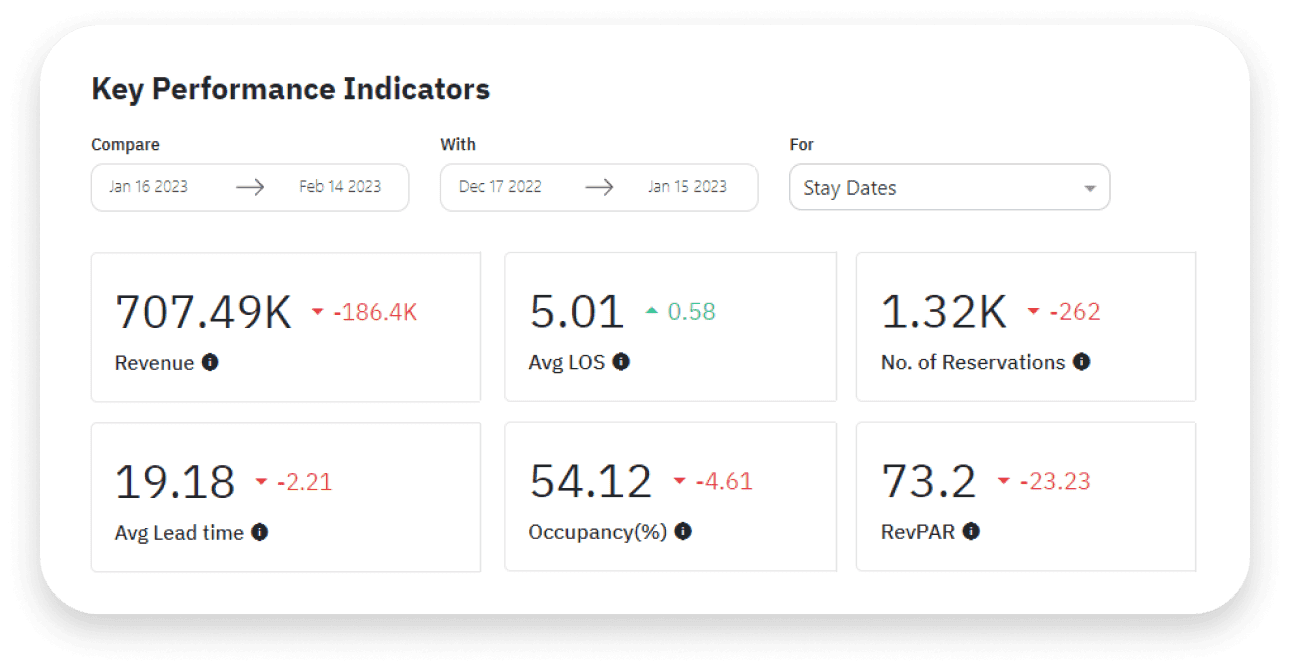Click the red -262 reservations change value
The width and height of the screenshot is (1290, 669).
click(1075, 313)
